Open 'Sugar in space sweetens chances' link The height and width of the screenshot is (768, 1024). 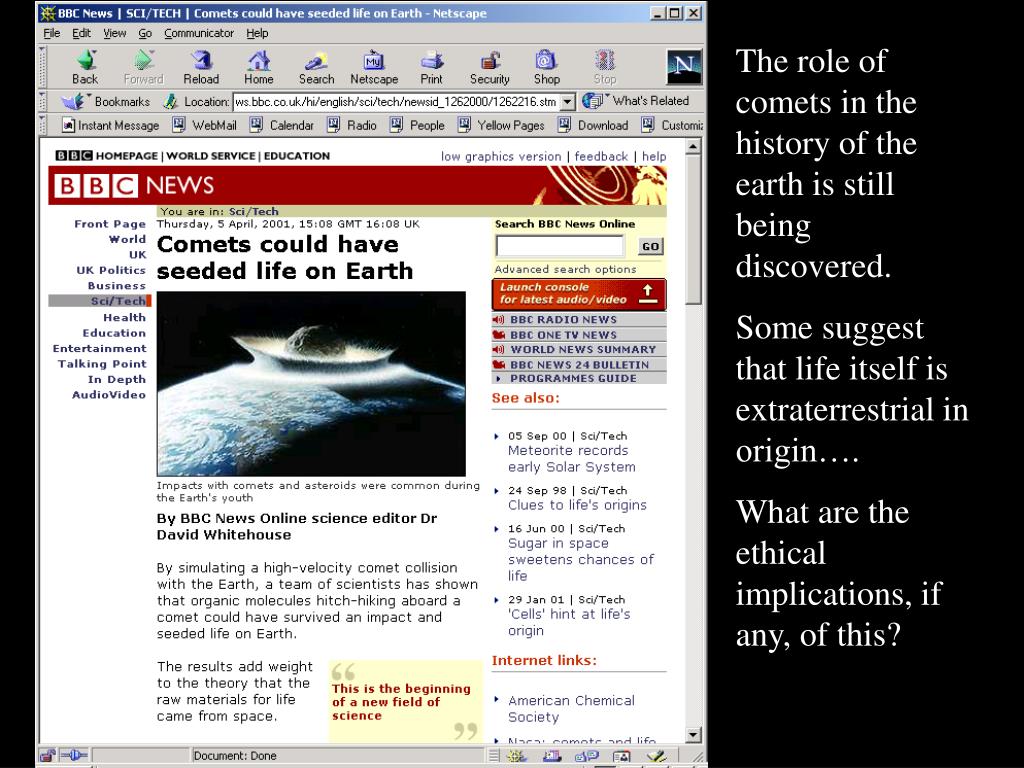point(581,560)
